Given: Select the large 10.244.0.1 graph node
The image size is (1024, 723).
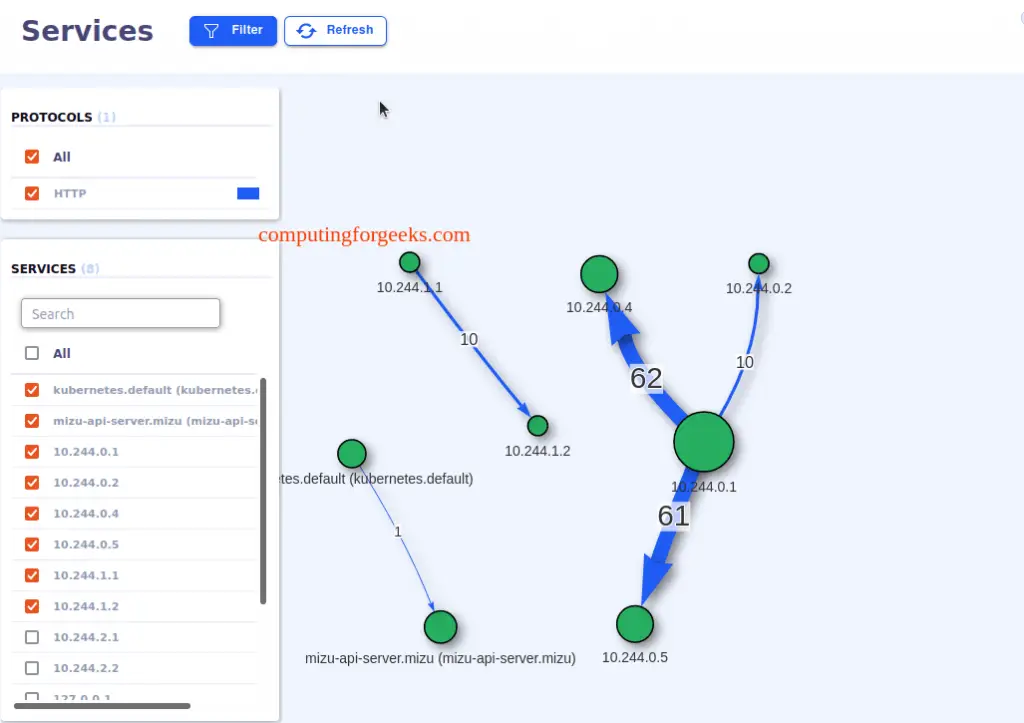Looking at the screenshot, I should coord(704,442).
